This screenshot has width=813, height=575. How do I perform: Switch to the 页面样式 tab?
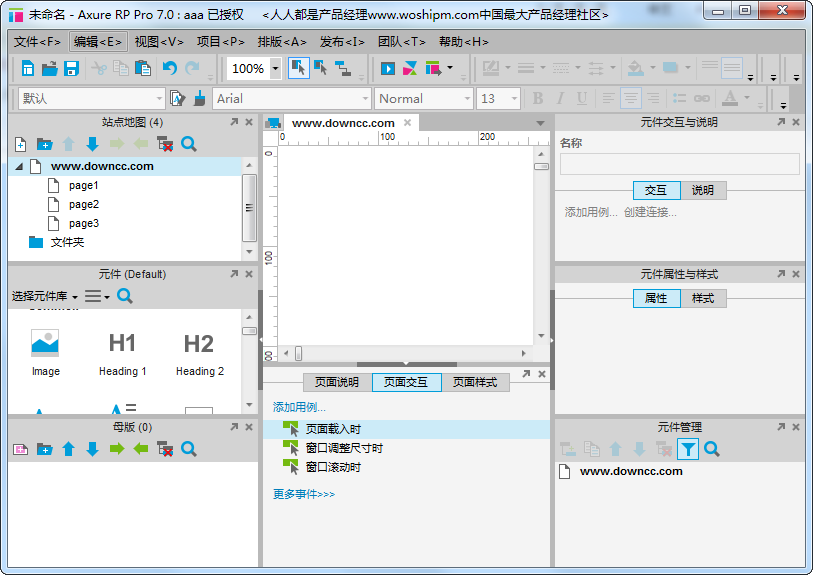click(x=475, y=382)
